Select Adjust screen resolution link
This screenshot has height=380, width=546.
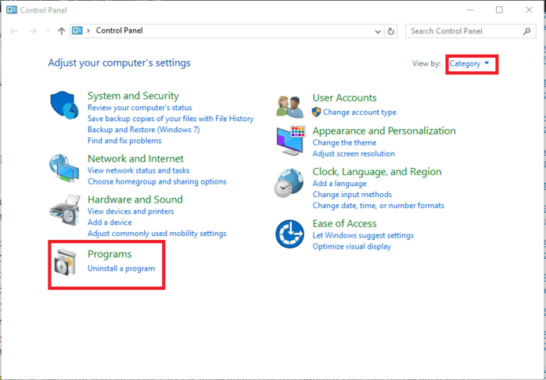point(353,154)
